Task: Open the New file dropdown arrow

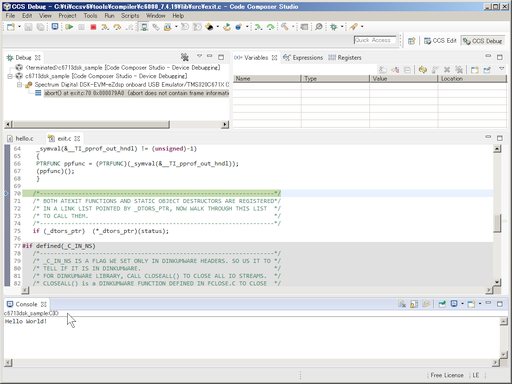Action: point(19,27)
